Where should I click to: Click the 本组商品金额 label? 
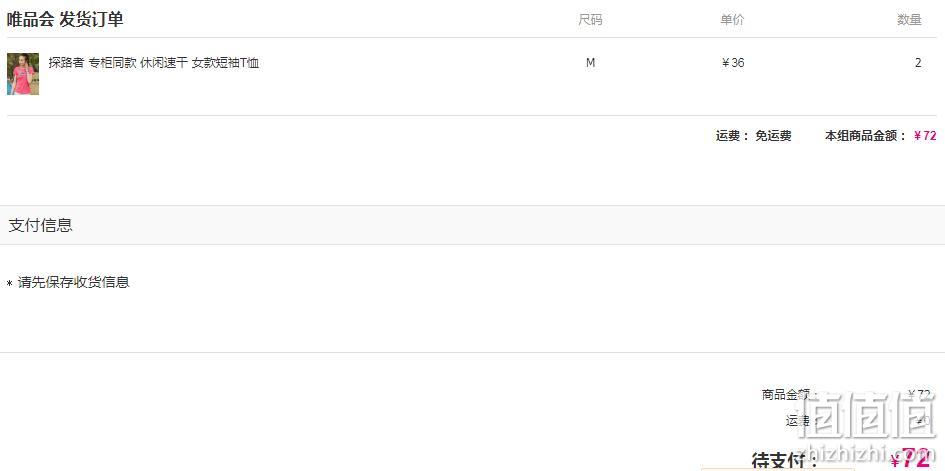coord(865,136)
